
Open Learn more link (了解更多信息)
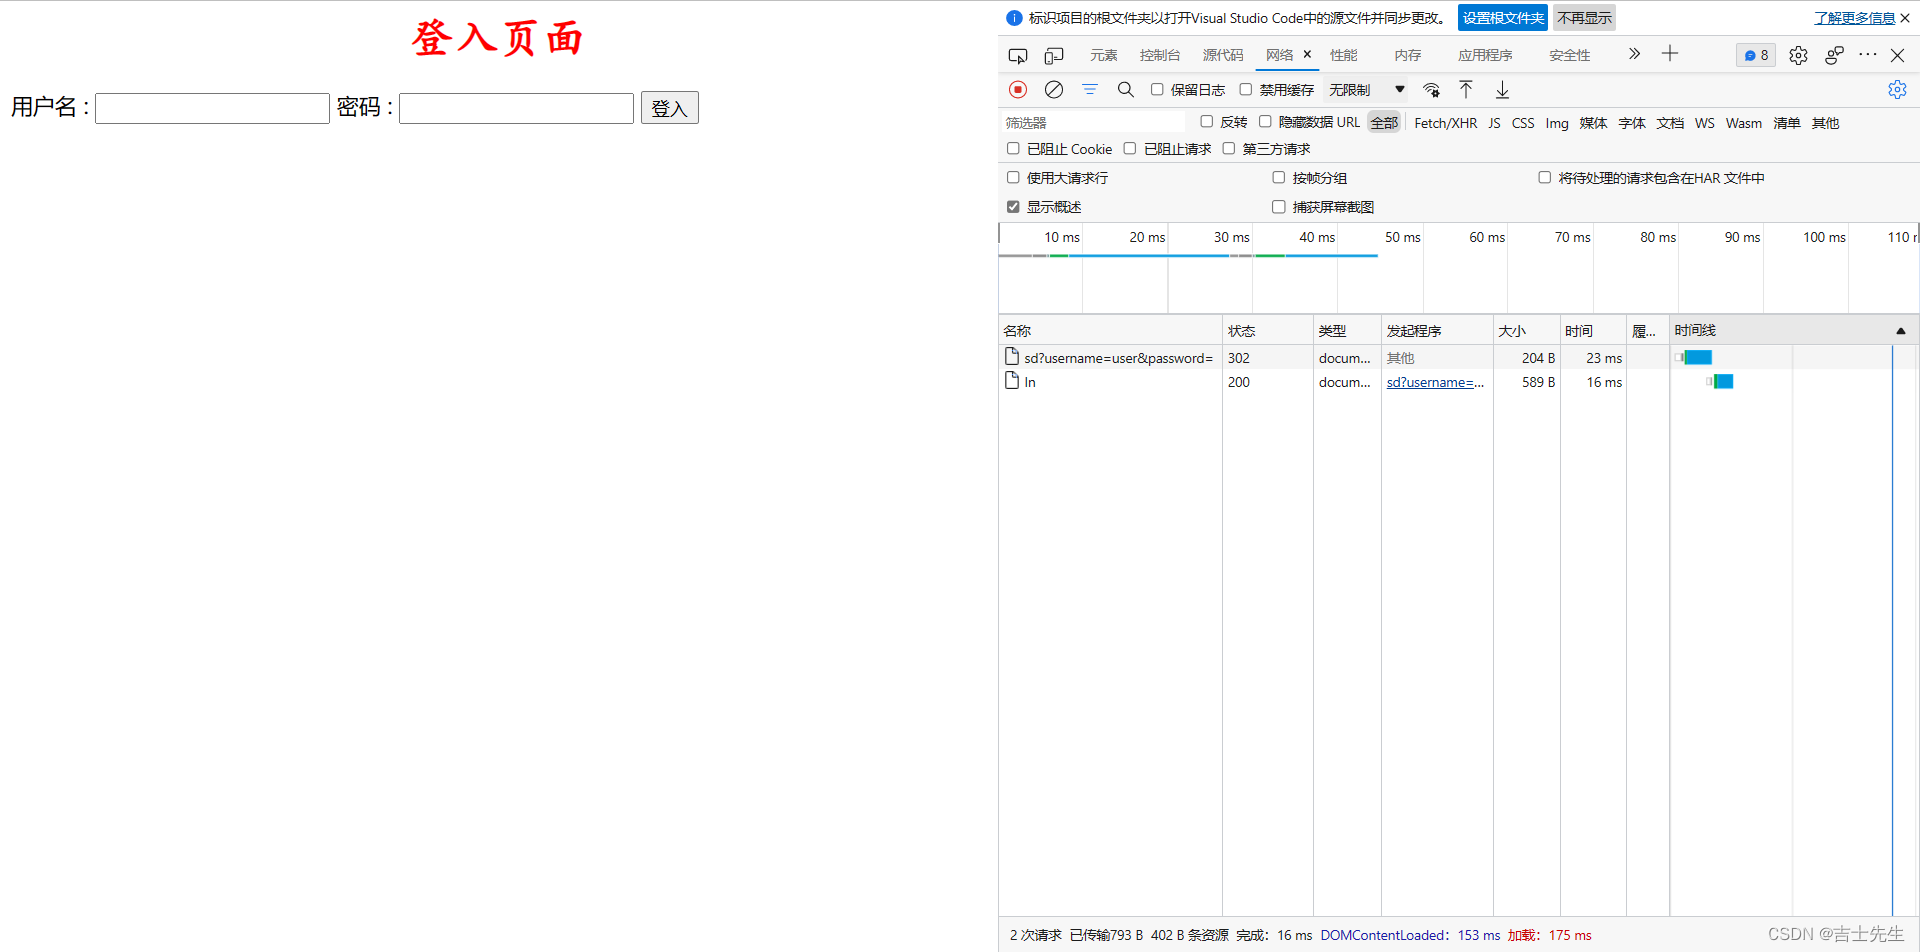1854,18
